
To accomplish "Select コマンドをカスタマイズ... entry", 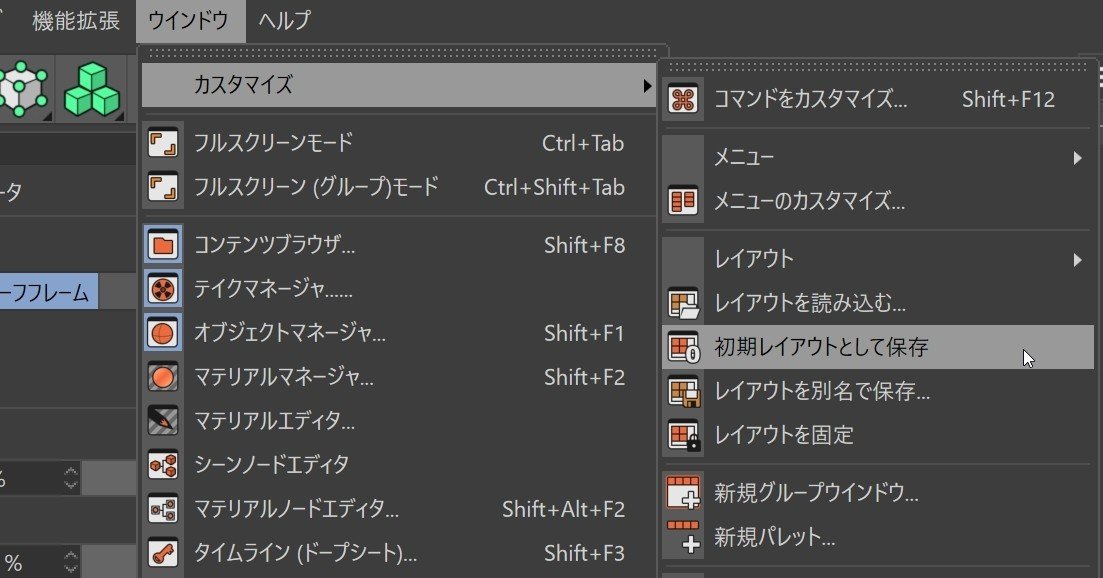I will click(878, 99).
